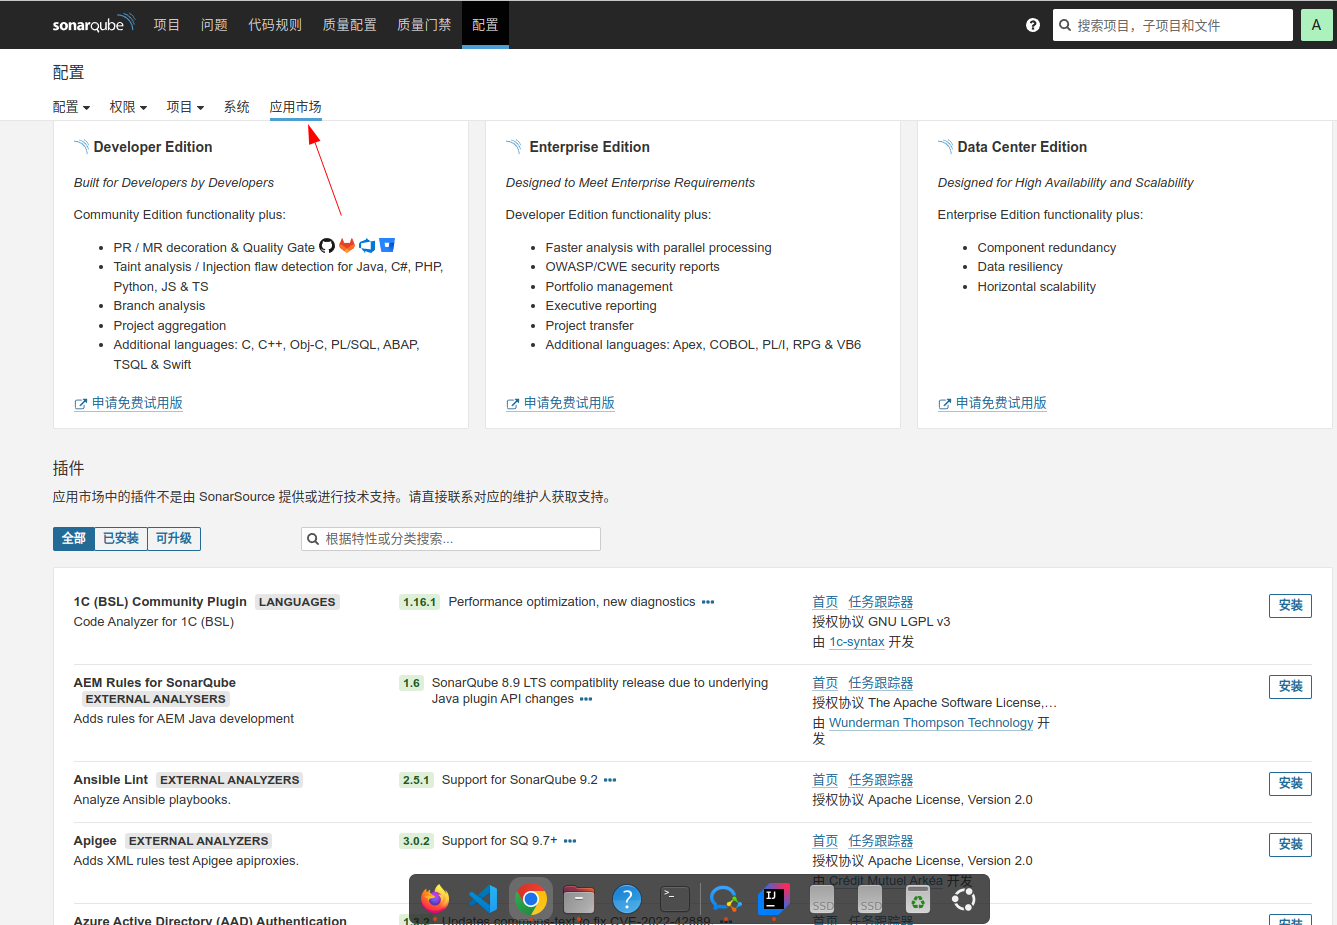The height and width of the screenshot is (925, 1337).
Task: Open the 应用市场 tab
Action: coord(296,107)
